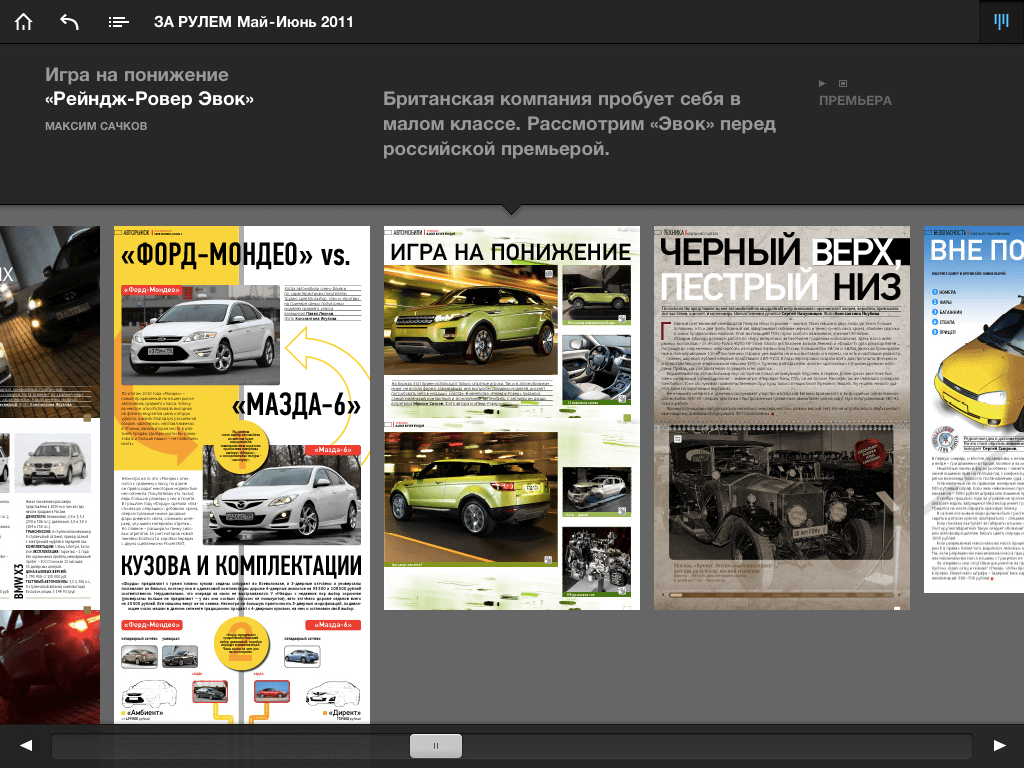The height and width of the screenshot is (768, 1024).
Task: Select the magazine title 'ЗА РУЛЕМ Май-Июнь 2011'
Action: (253, 22)
